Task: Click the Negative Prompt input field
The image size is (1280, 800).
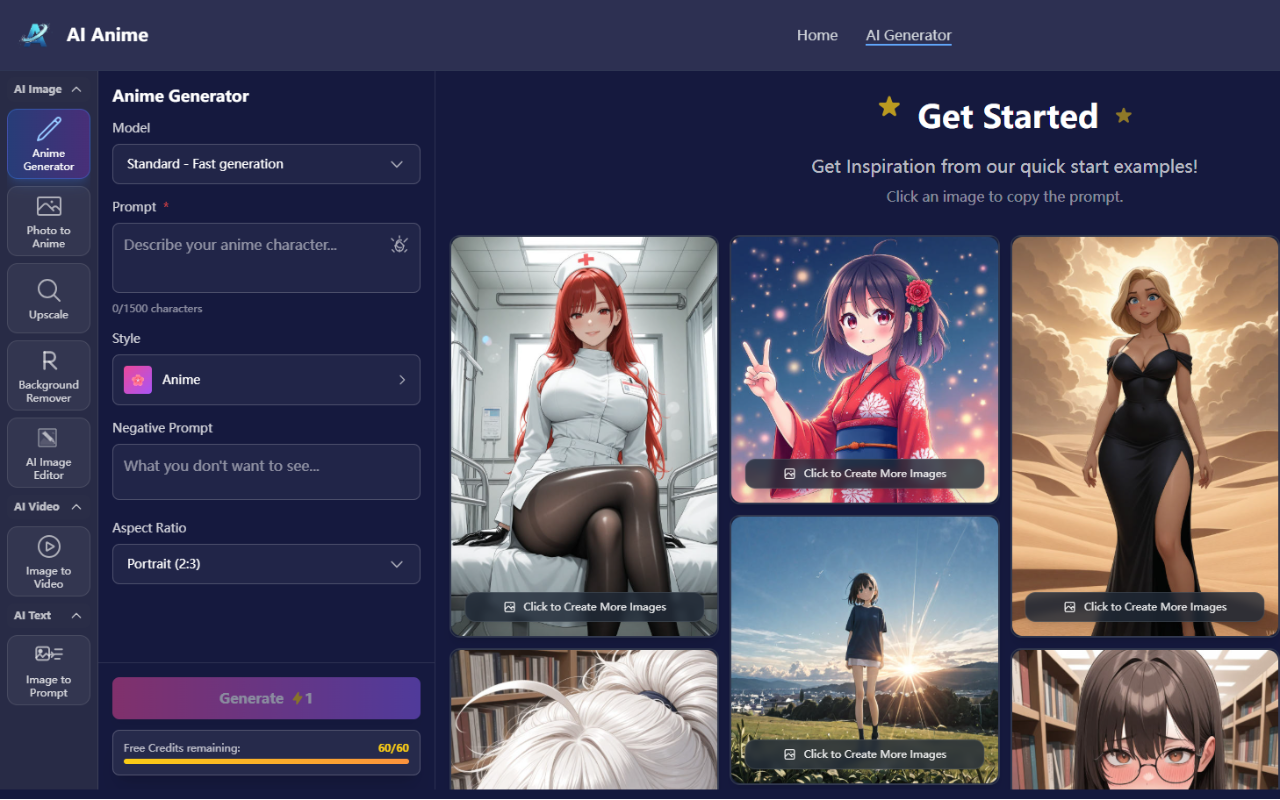Action: (x=265, y=471)
